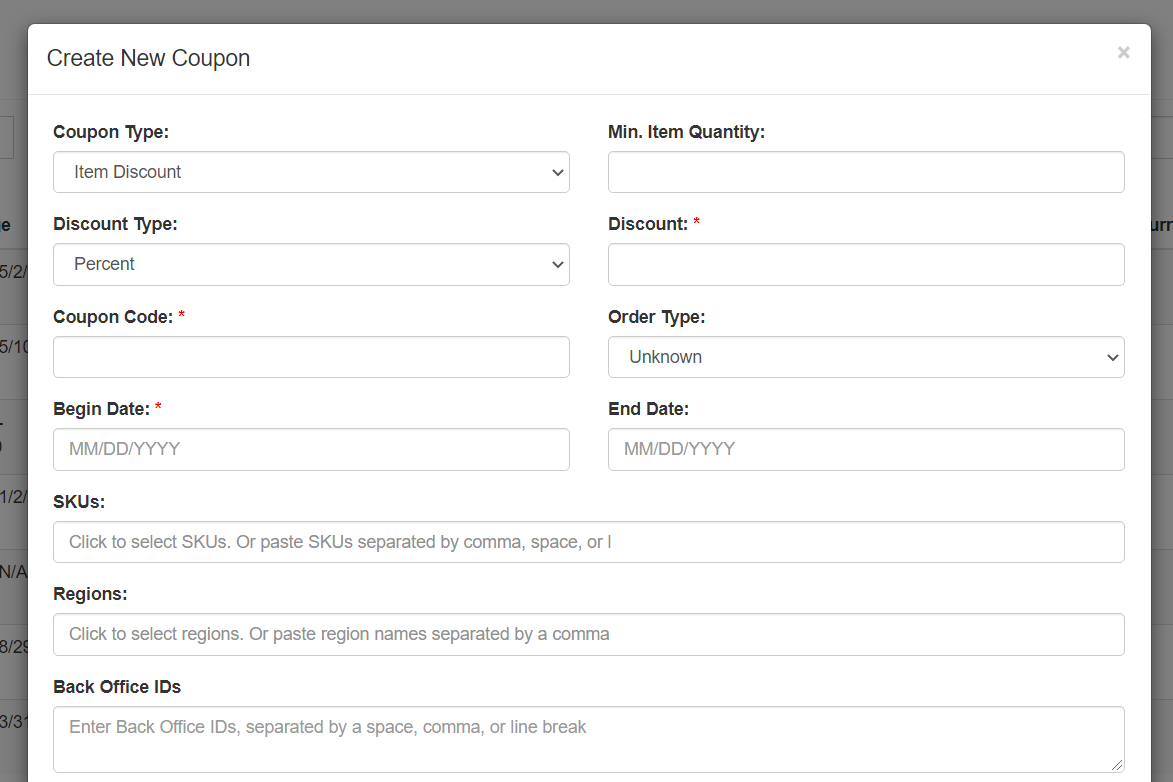Click the SKUs selection box

coord(589,542)
